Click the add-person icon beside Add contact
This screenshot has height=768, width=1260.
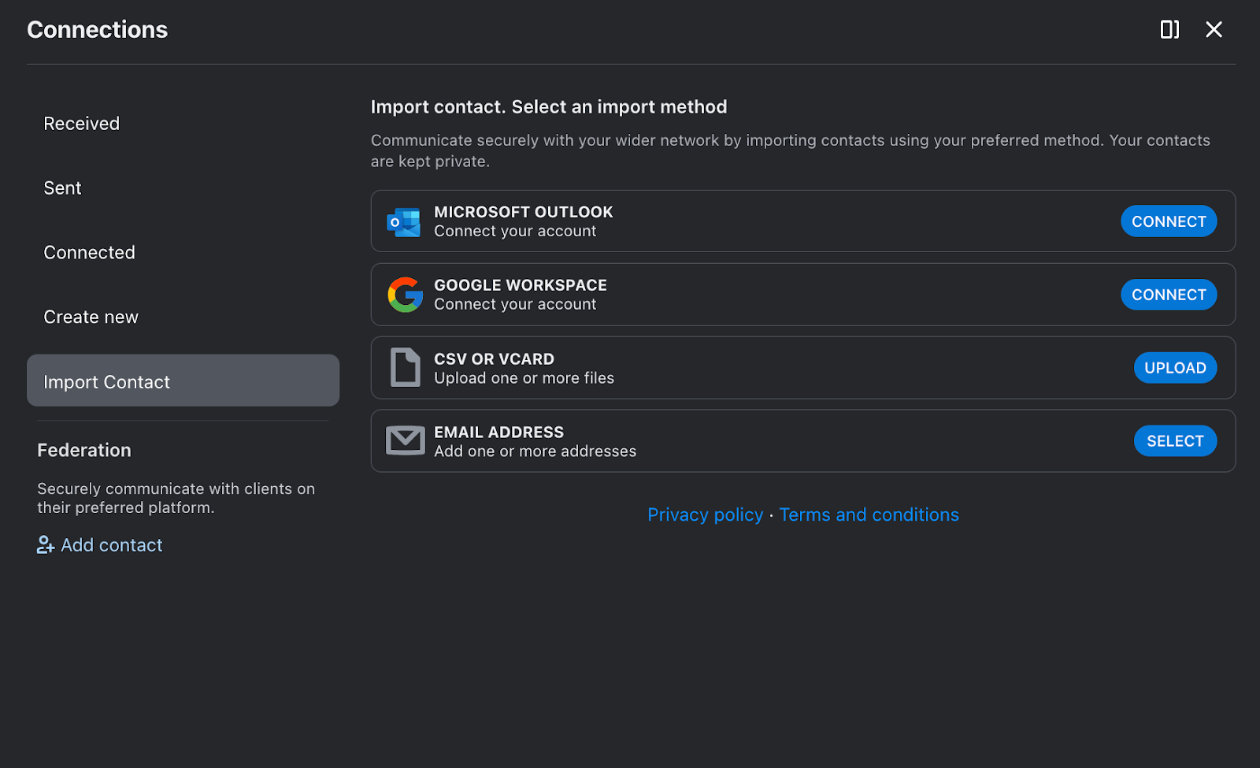tap(46, 545)
